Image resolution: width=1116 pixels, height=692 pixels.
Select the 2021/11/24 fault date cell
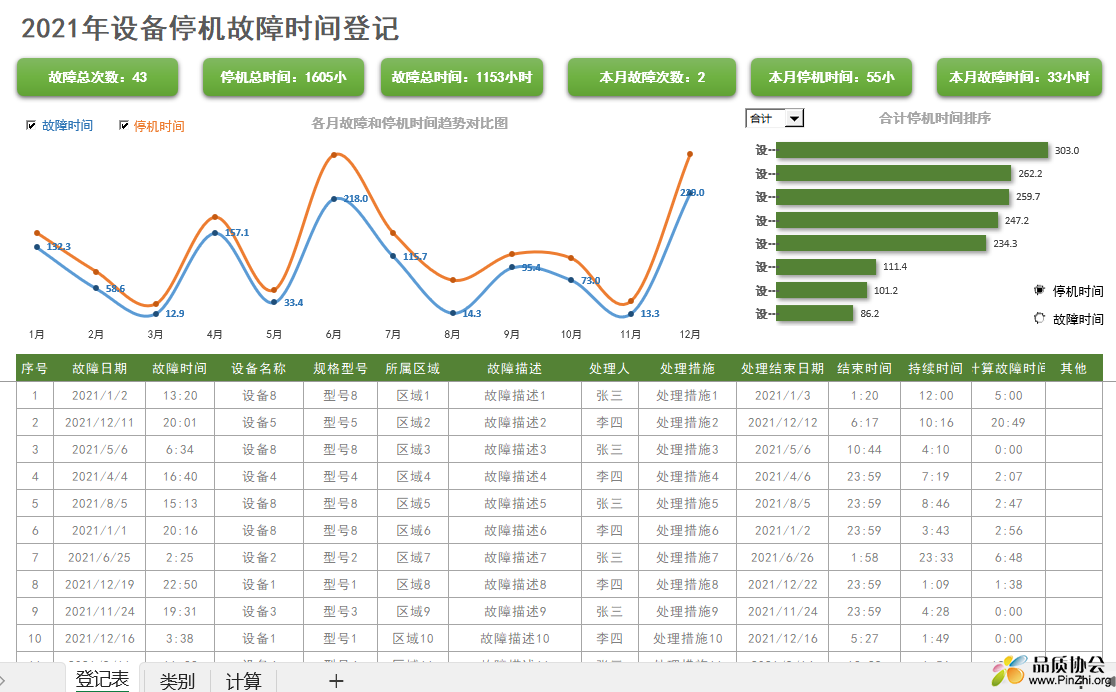(x=100, y=612)
